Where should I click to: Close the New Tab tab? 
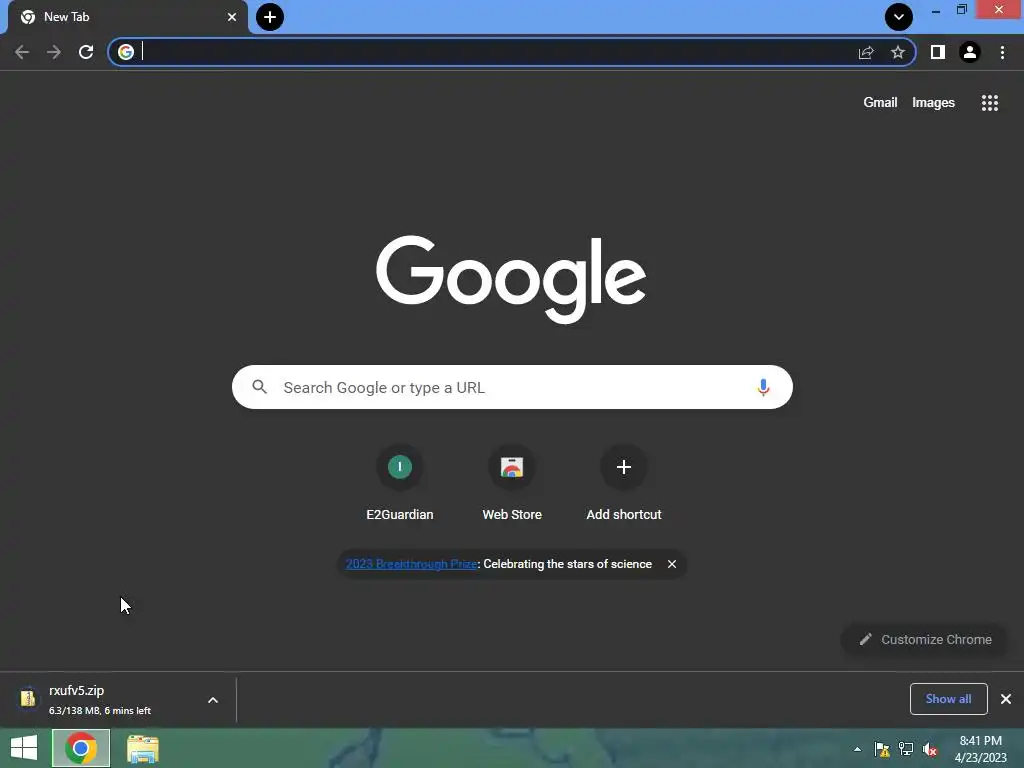(232, 17)
